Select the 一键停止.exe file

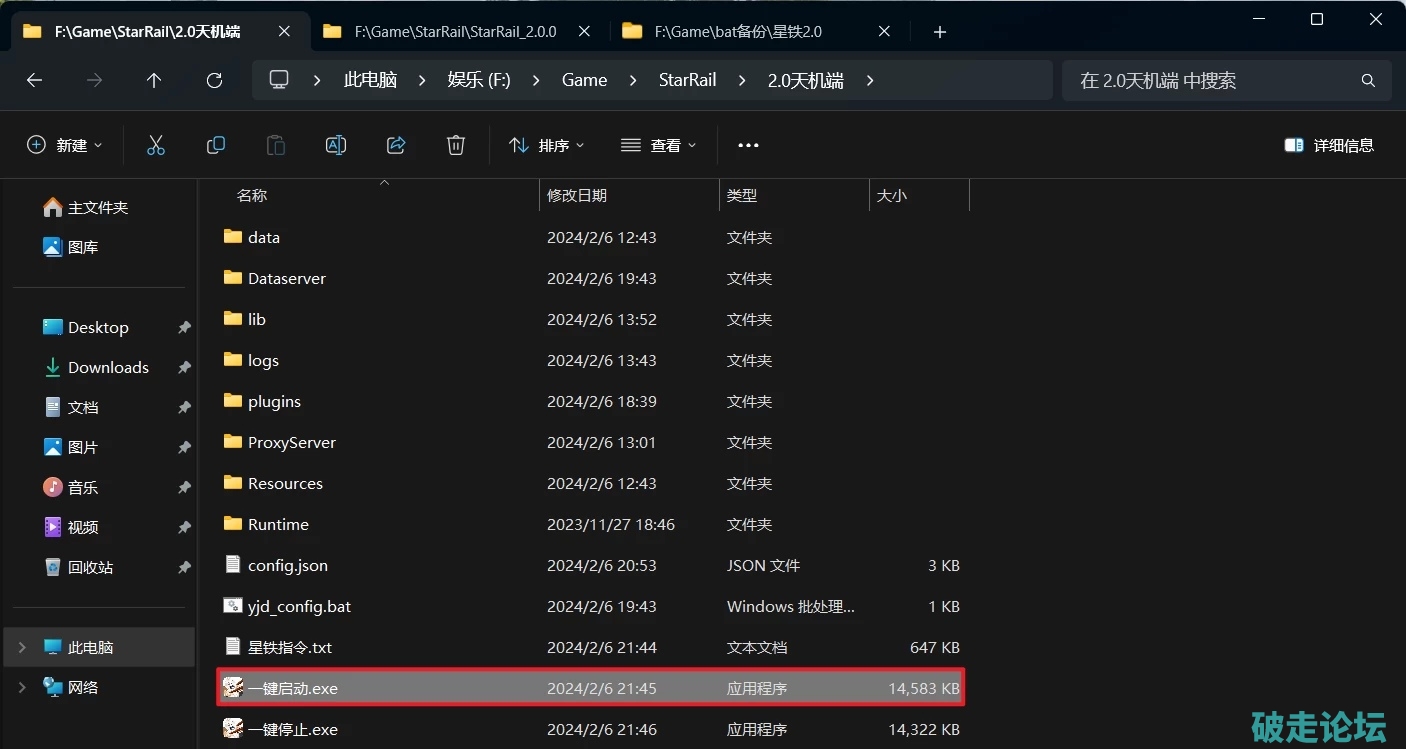click(293, 729)
